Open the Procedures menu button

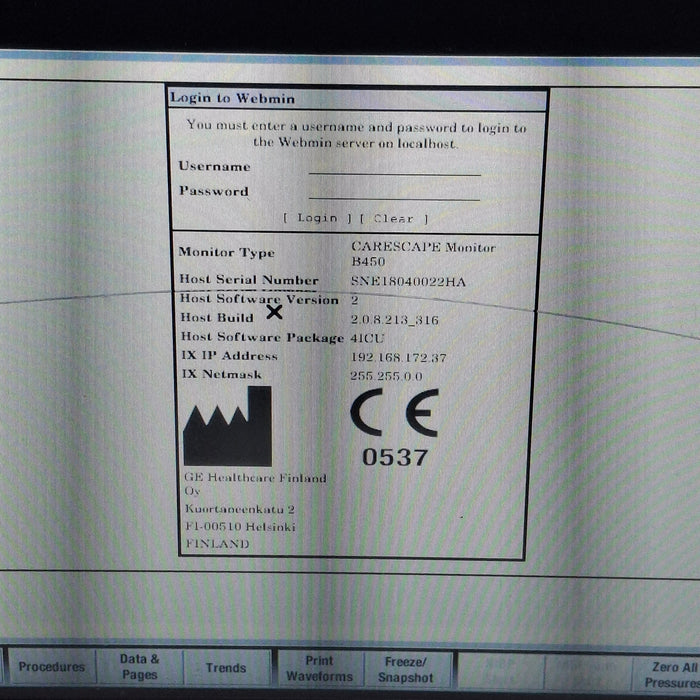point(52,667)
